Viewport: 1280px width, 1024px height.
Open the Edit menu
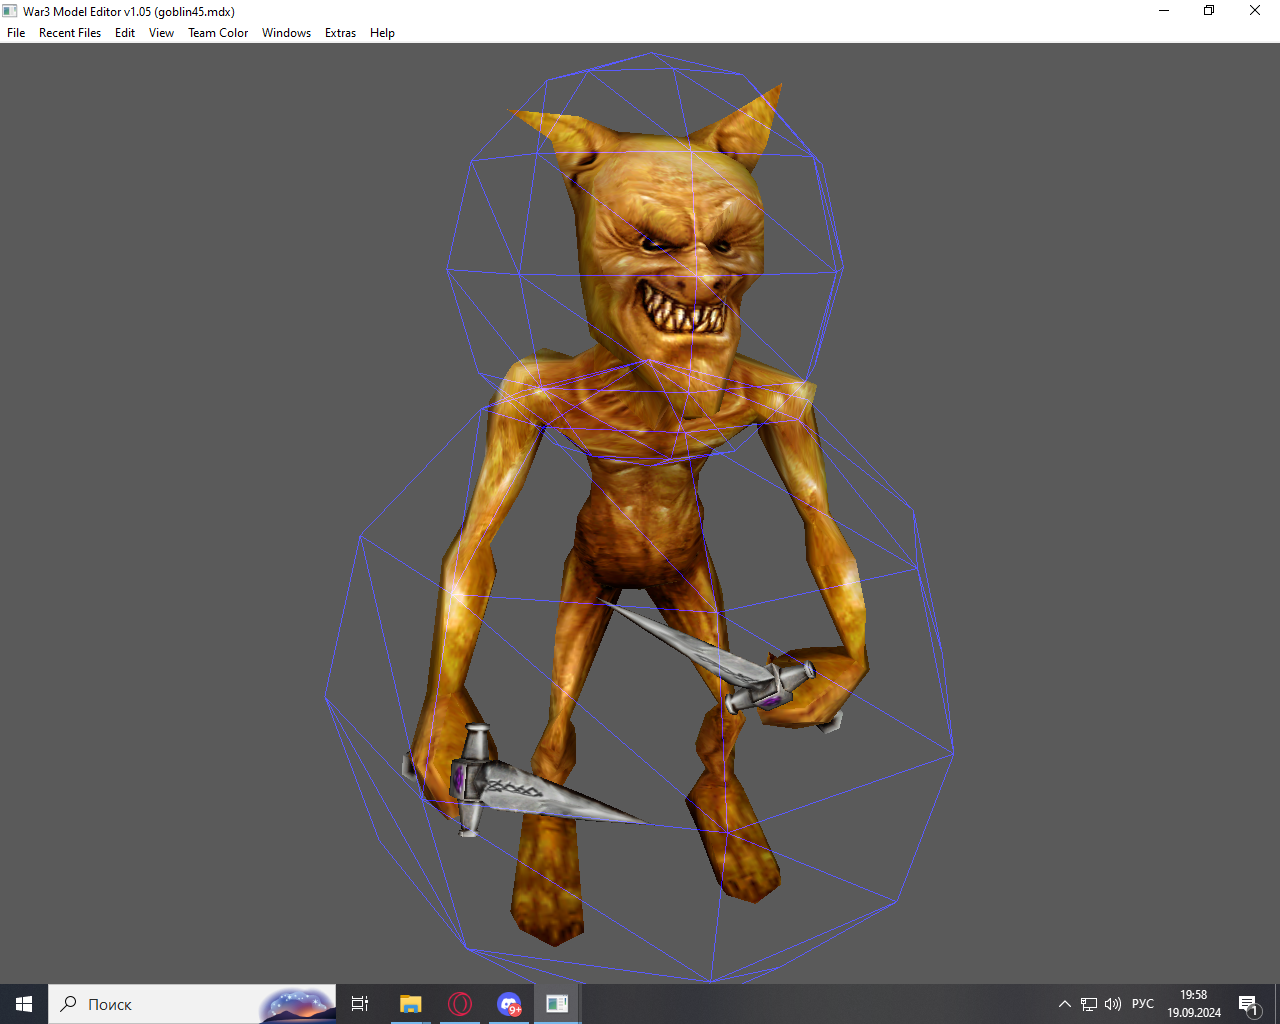point(125,33)
